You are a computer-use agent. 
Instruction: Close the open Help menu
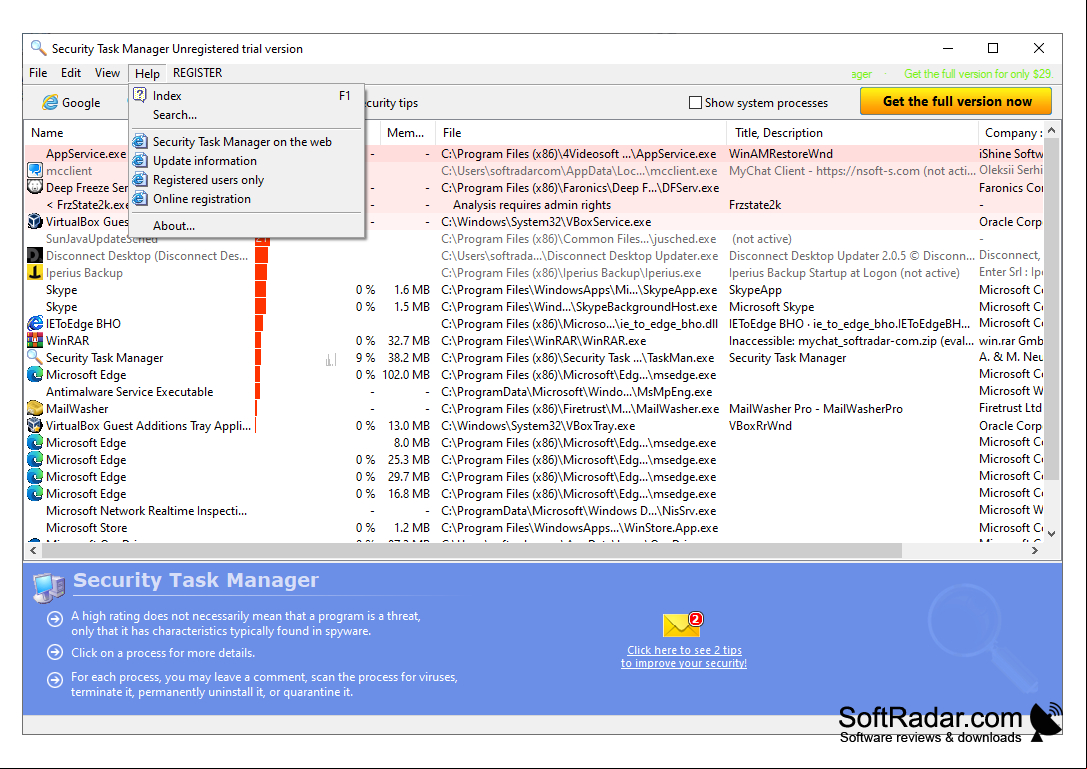pos(147,74)
